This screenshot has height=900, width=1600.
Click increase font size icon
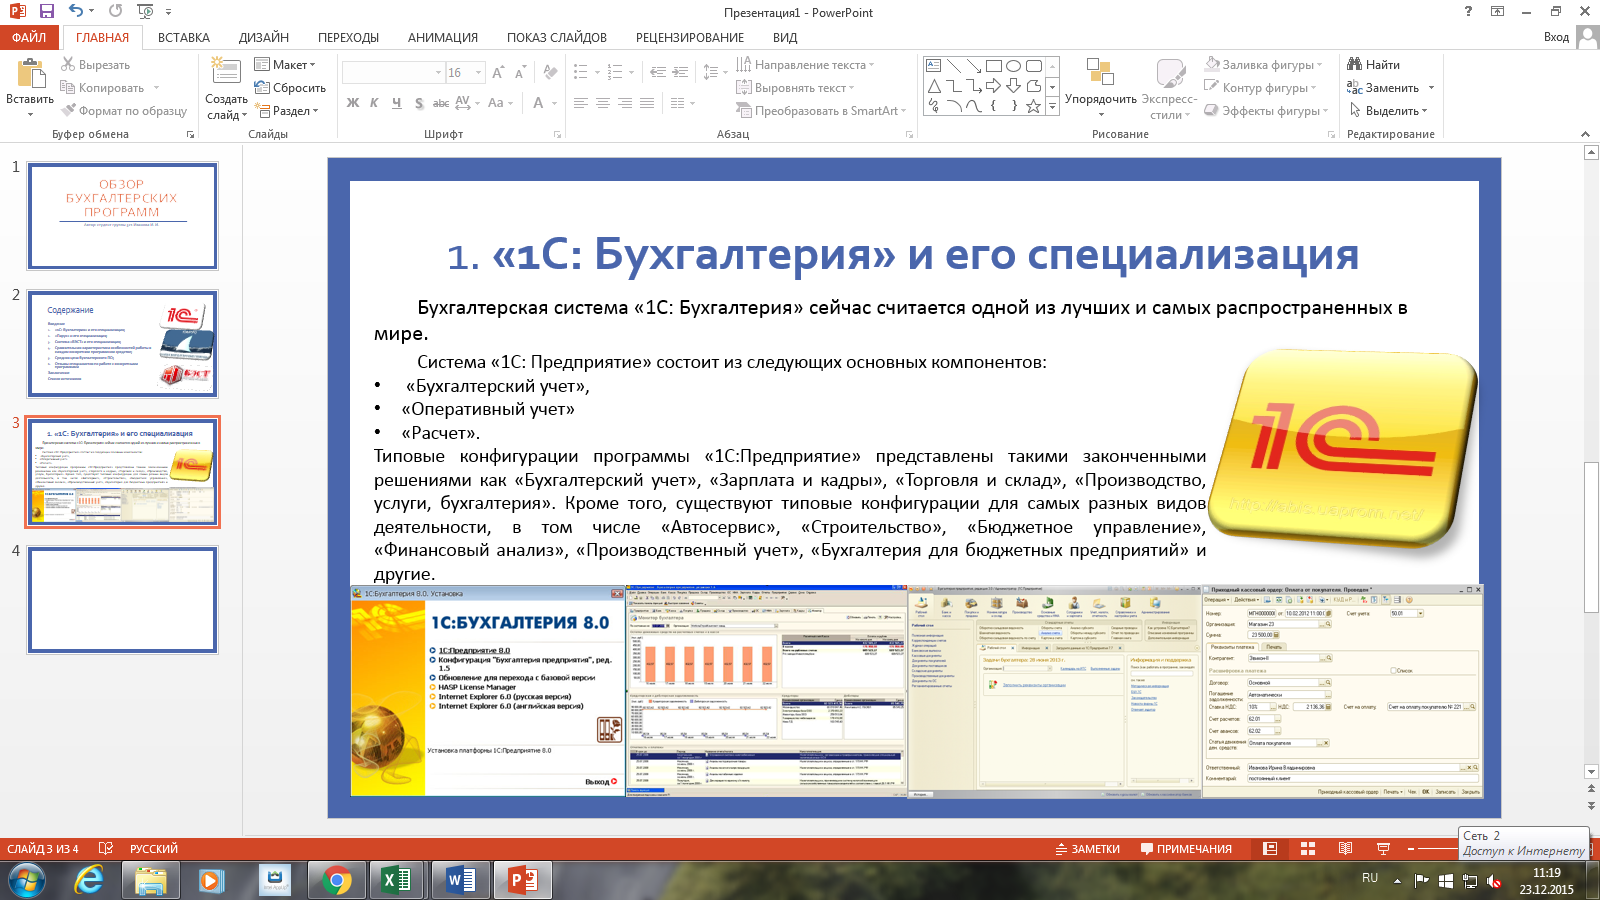(498, 72)
